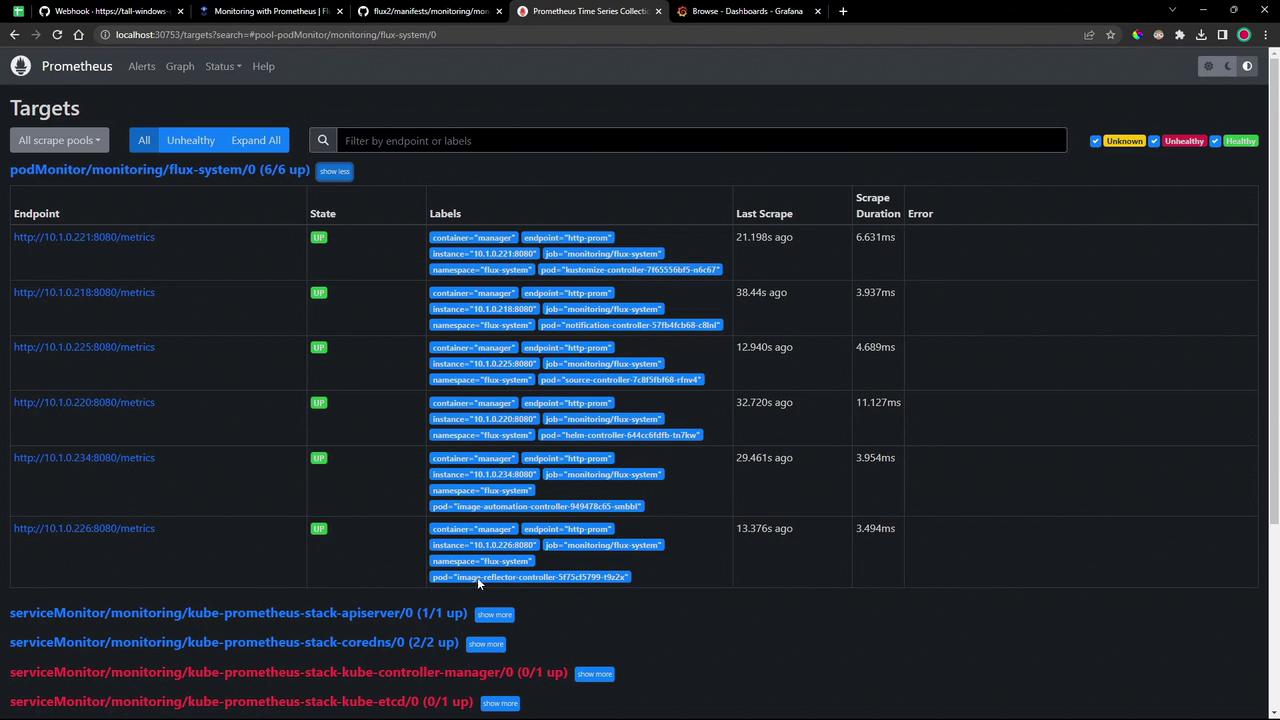Click the browser profile avatar icon
The image size is (1280, 720).
[x=1244, y=35]
